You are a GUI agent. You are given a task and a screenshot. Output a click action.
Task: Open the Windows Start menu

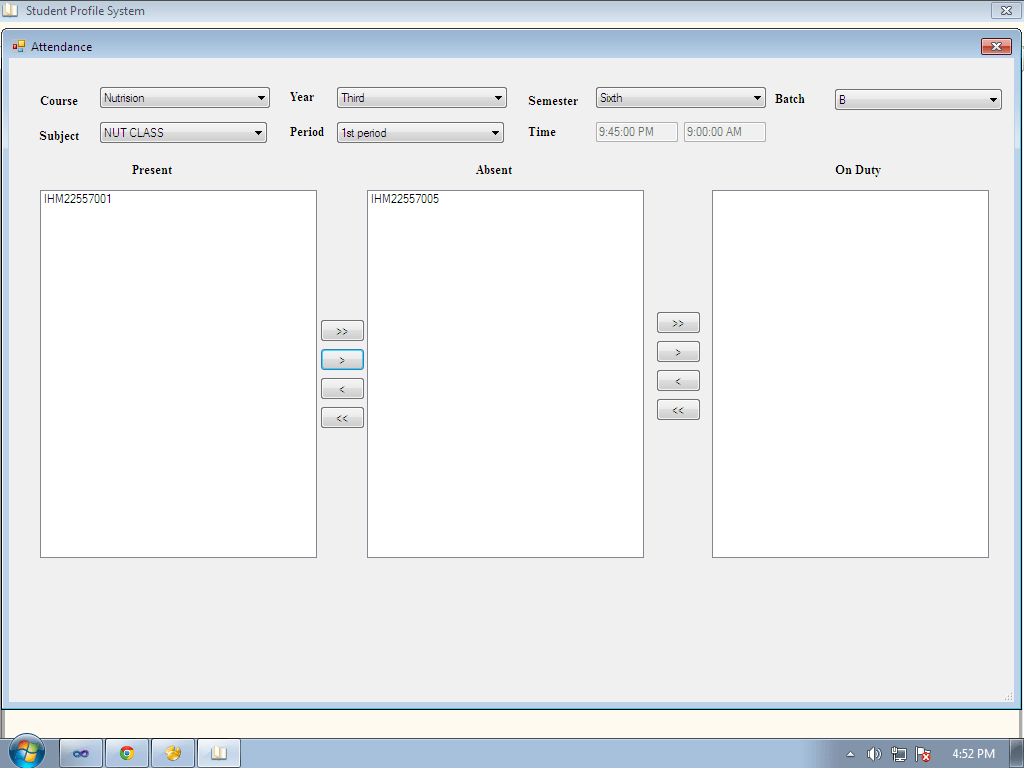(x=27, y=752)
